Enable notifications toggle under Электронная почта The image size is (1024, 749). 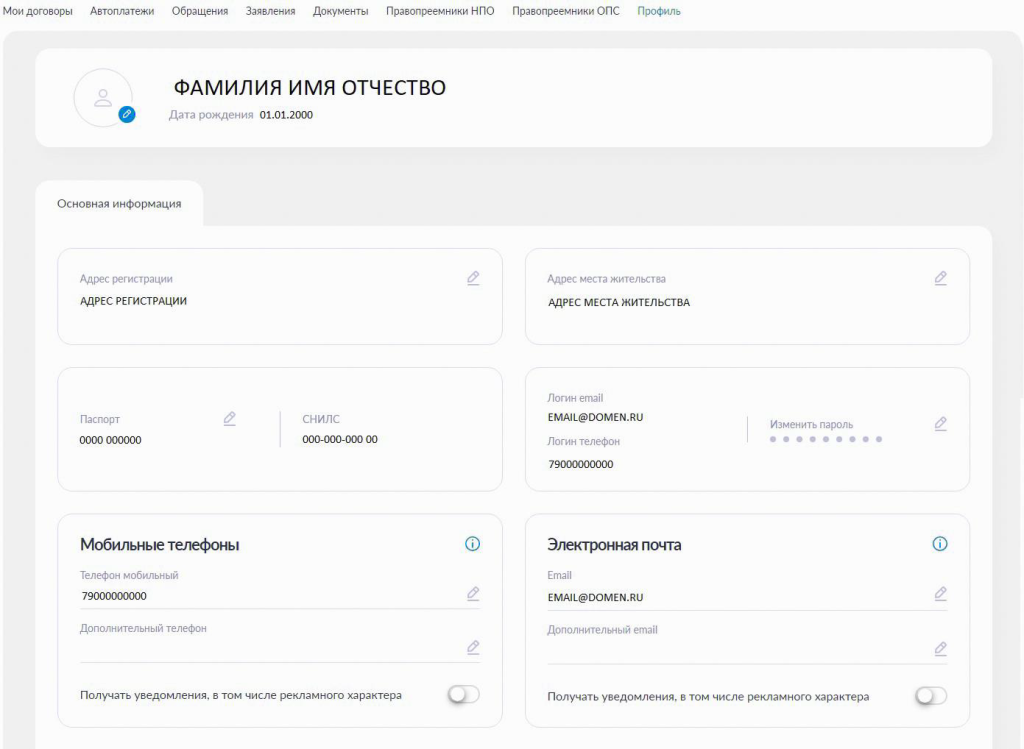931,696
